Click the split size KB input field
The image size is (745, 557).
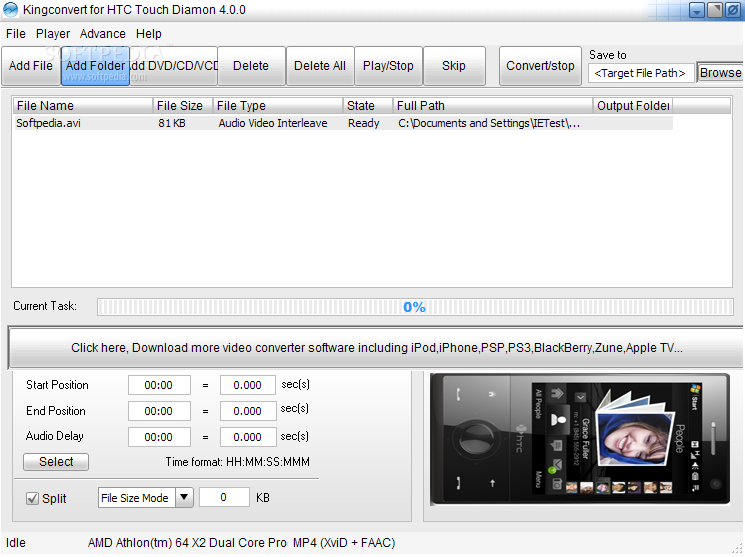tap(224, 497)
